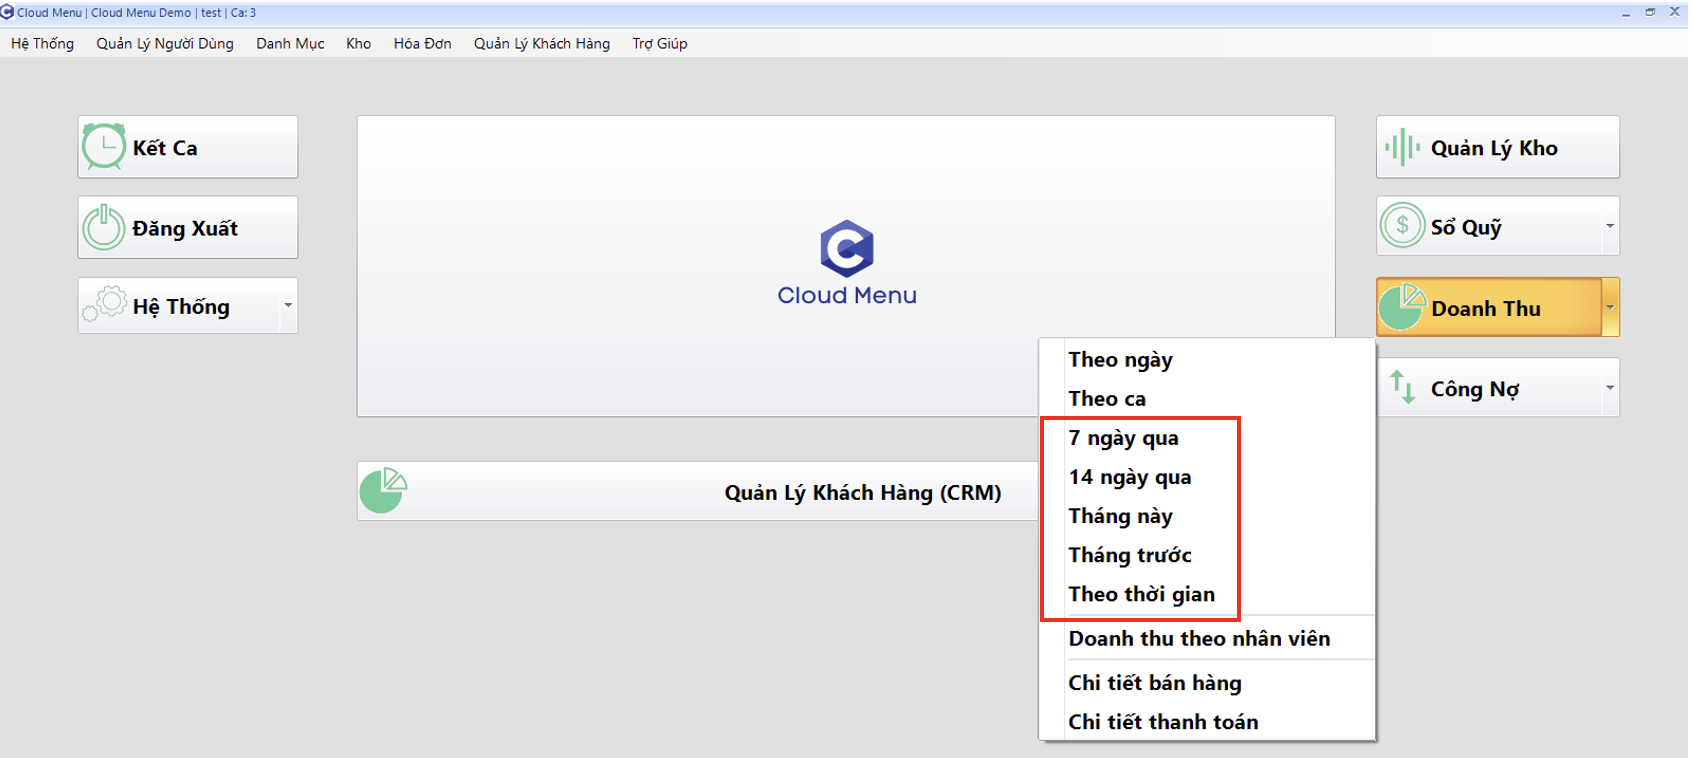
Task: Click the Sổ Quỹ button label
Action: [x=1466, y=227]
